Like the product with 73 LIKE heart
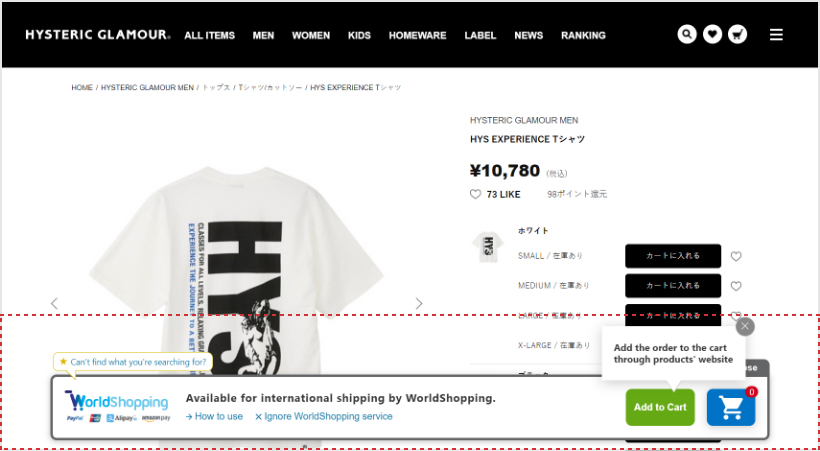The image size is (820, 451). 475,195
